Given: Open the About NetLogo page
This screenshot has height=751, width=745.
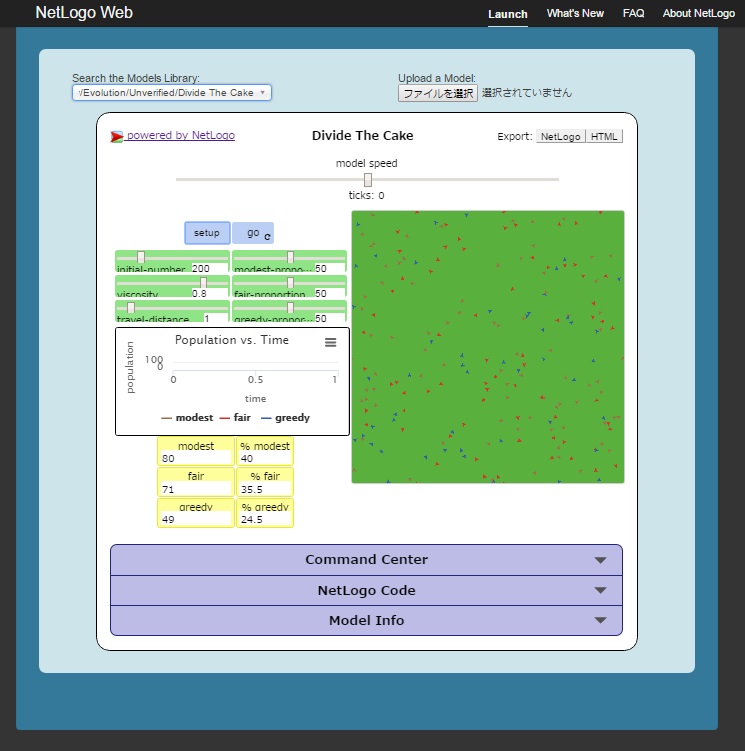Looking at the screenshot, I should click(699, 14).
